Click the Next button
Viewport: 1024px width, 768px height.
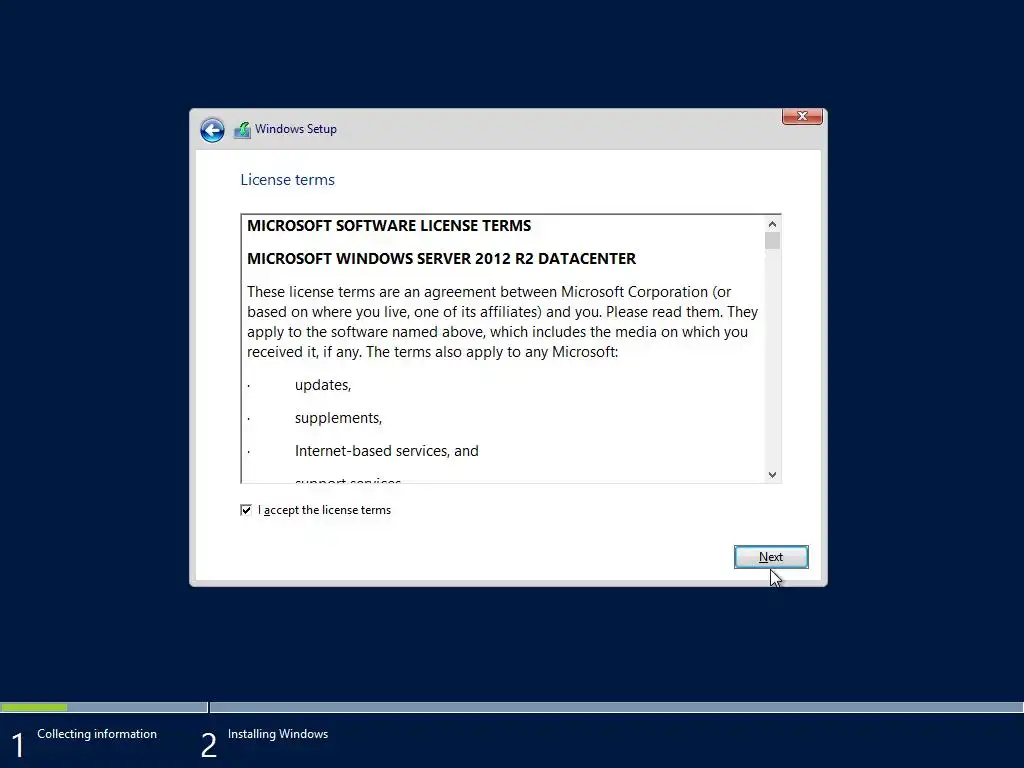(x=771, y=557)
